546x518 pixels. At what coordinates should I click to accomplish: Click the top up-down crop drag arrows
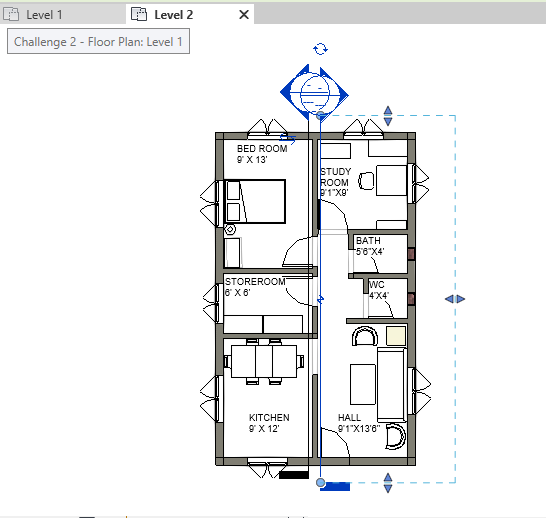coord(388,116)
